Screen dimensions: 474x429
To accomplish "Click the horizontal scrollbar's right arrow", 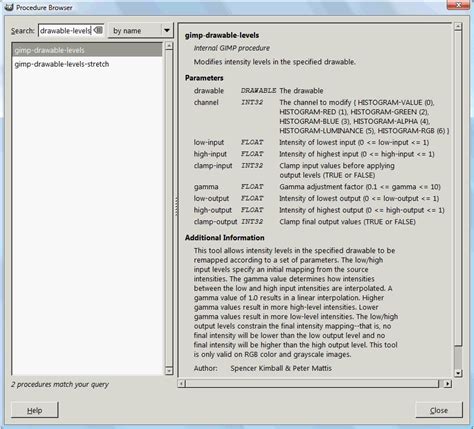I will click(x=448, y=384).
